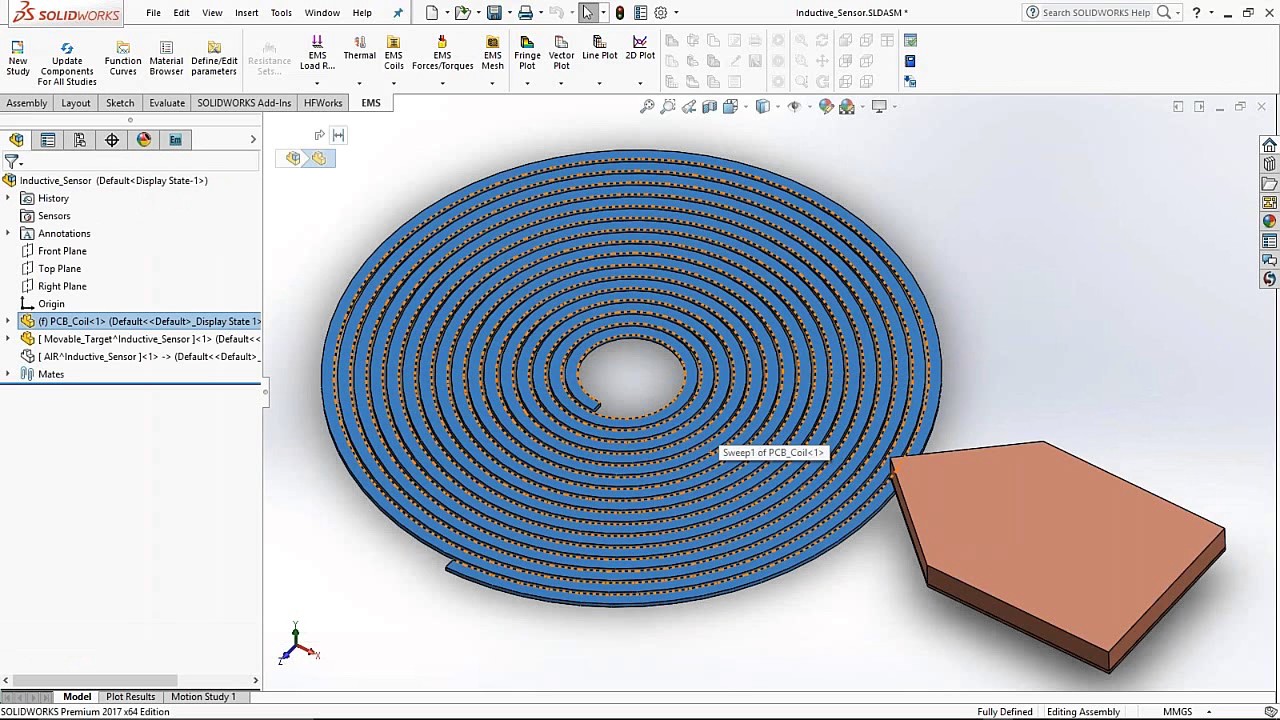Image resolution: width=1280 pixels, height=720 pixels.
Task: Expand PCB_Coil<1> component node
Action: [8, 321]
